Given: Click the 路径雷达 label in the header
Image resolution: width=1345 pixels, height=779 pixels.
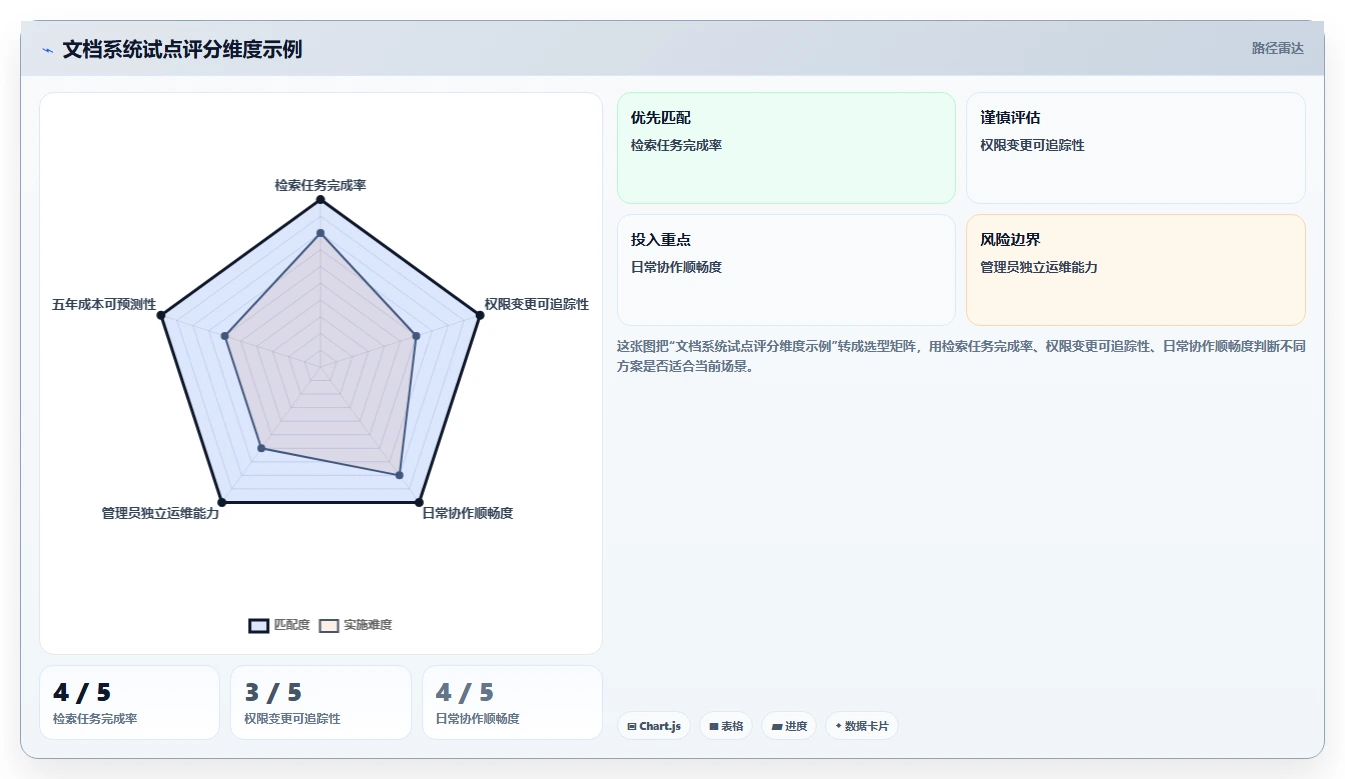Looking at the screenshot, I should (x=1277, y=48).
